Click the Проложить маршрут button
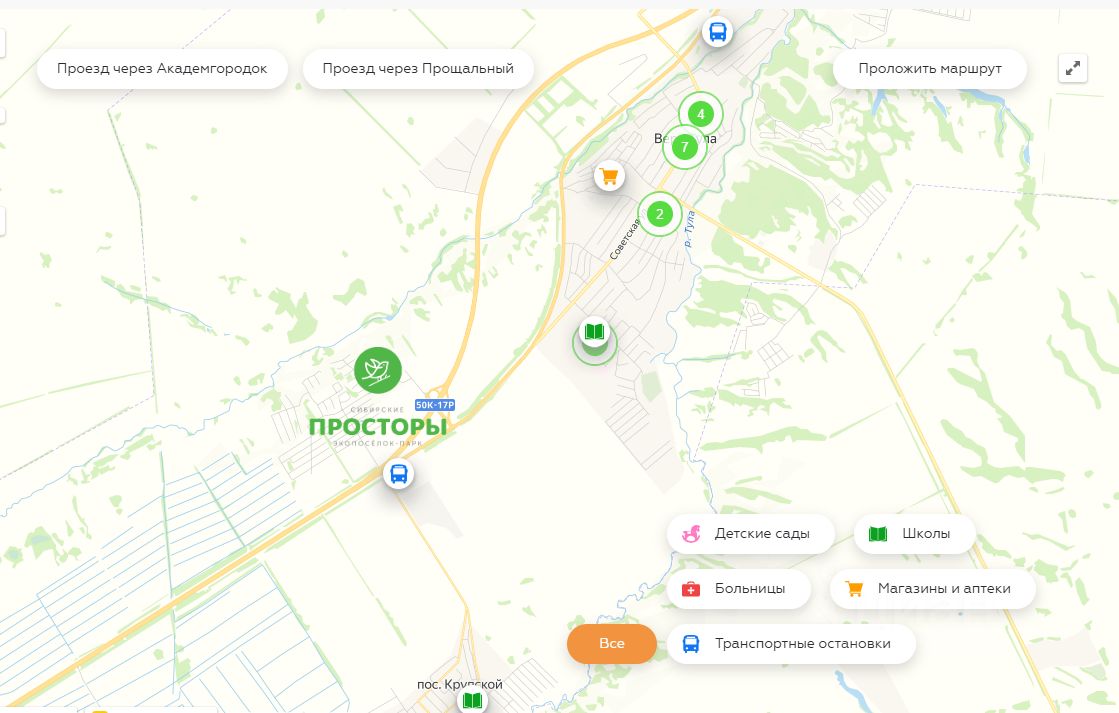Screen dimensions: 1119x713 (x=930, y=69)
